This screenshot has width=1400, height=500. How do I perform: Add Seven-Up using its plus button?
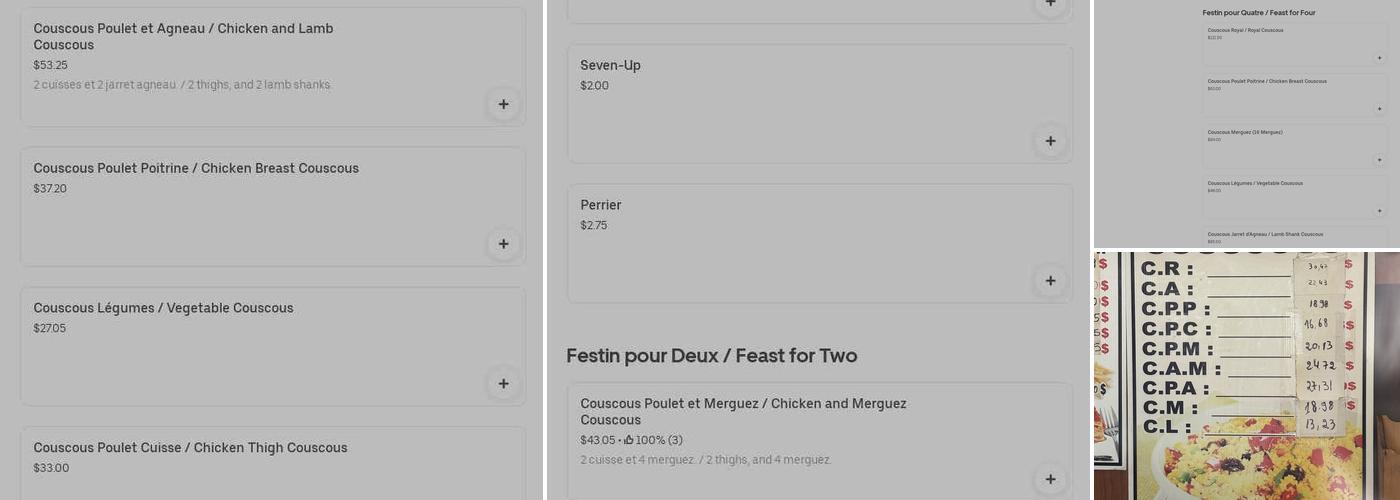1050,141
